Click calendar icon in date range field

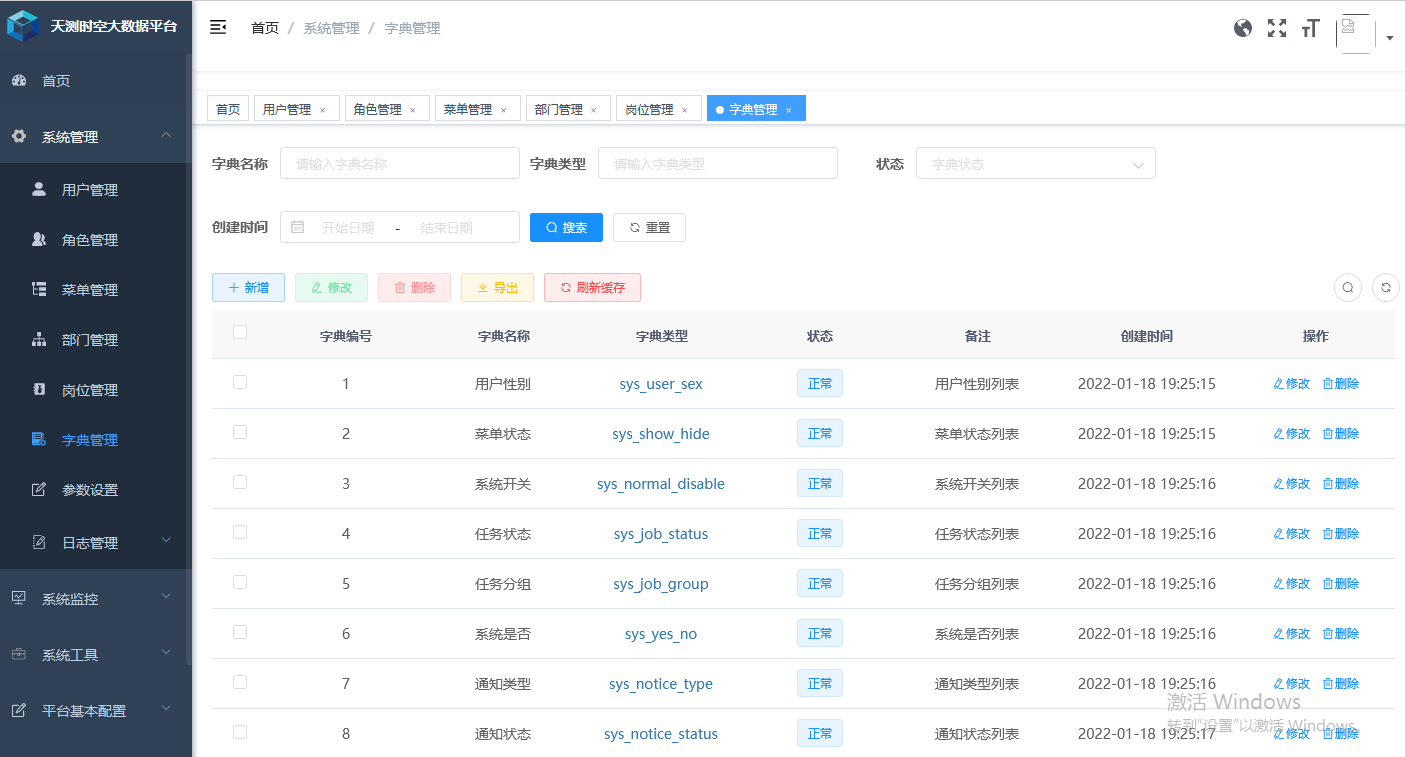click(297, 228)
